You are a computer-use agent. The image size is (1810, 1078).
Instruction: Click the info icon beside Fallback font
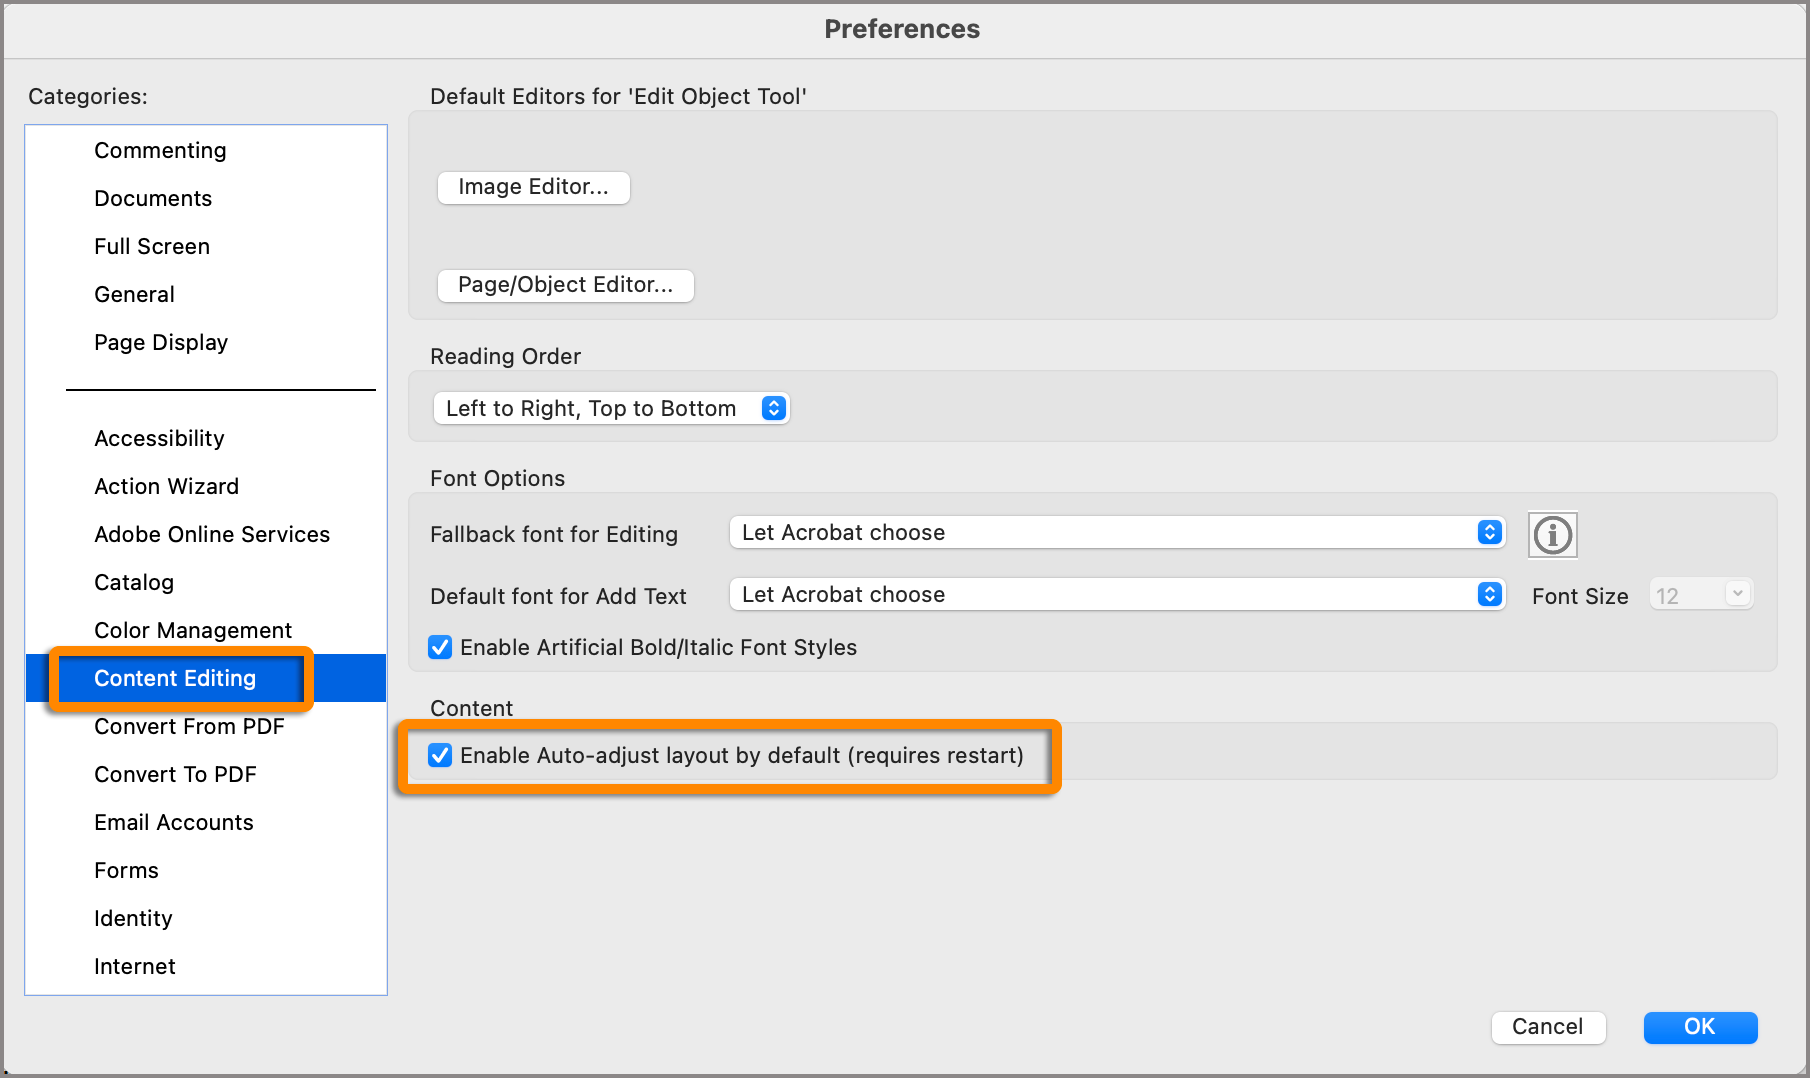point(1551,535)
